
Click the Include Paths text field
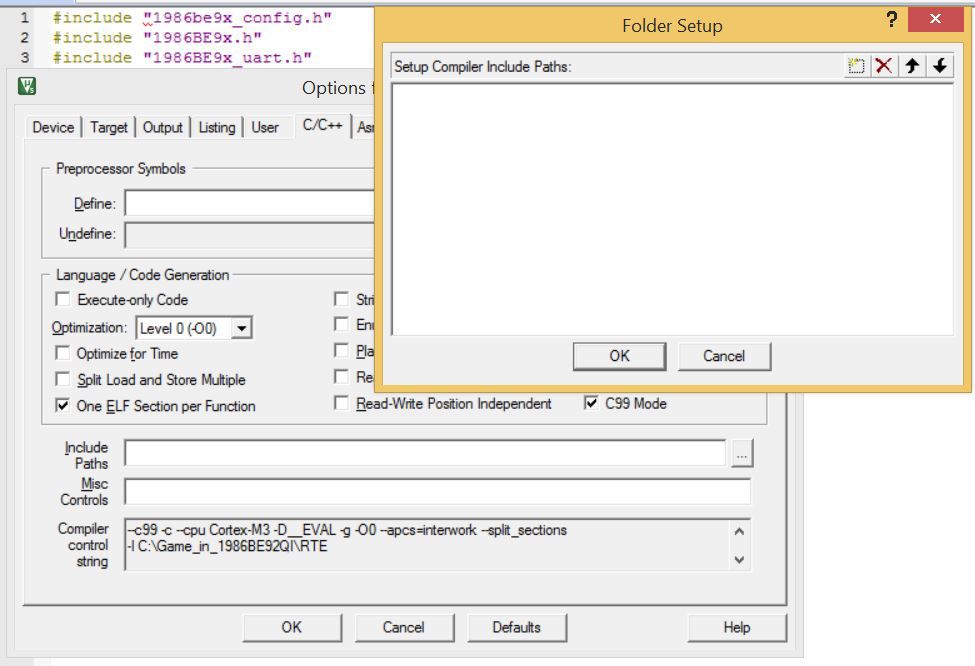pyautogui.click(x=425, y=453)
